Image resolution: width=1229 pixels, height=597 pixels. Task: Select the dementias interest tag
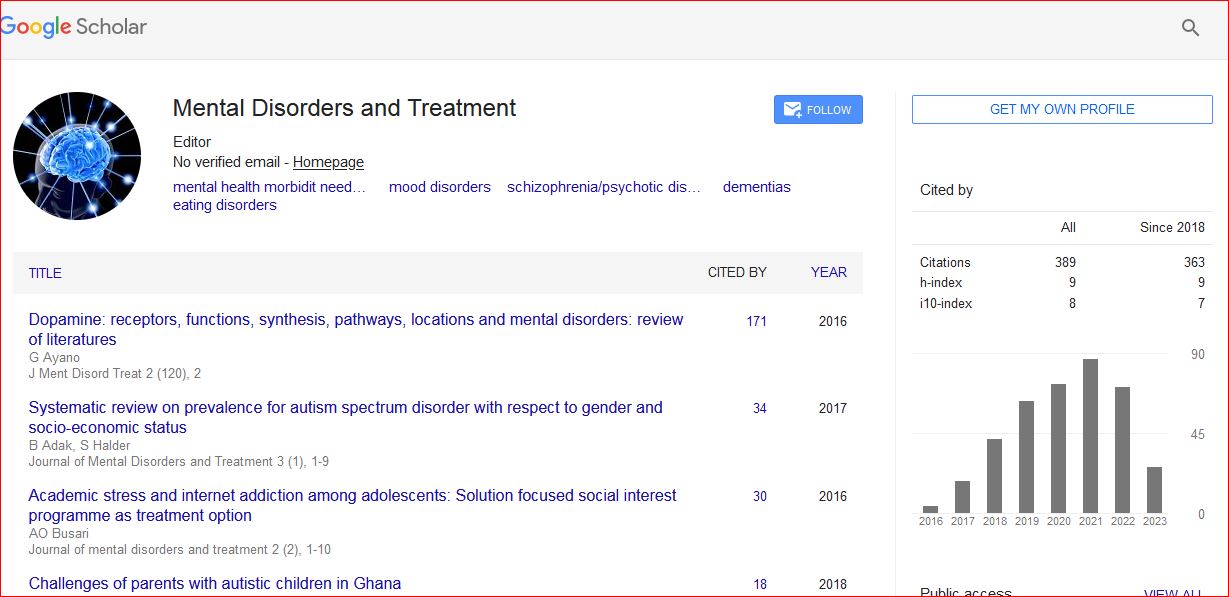[756, 187]
